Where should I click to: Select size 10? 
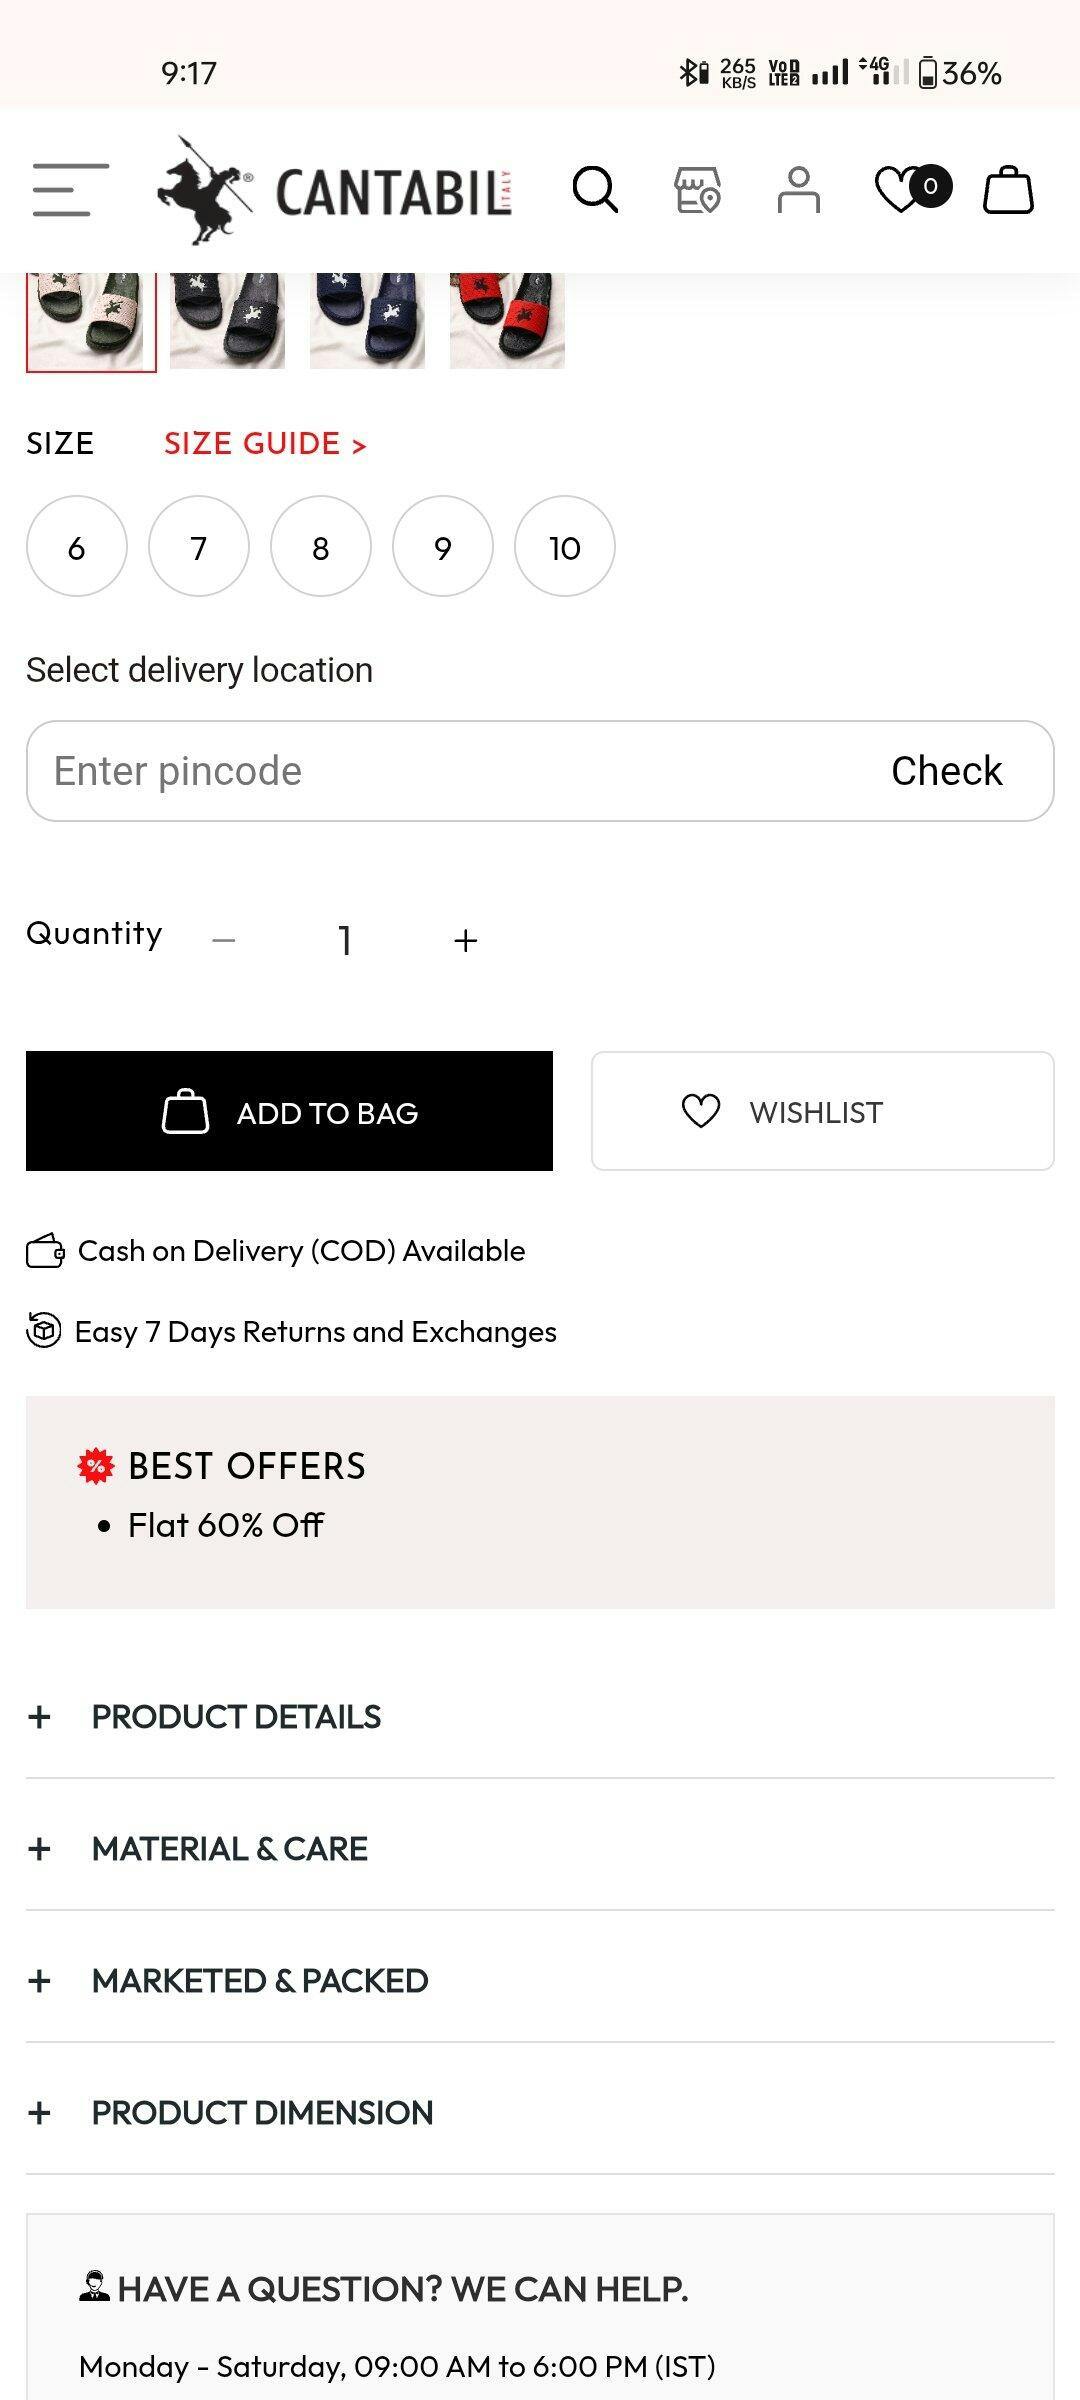coord(565,547)
